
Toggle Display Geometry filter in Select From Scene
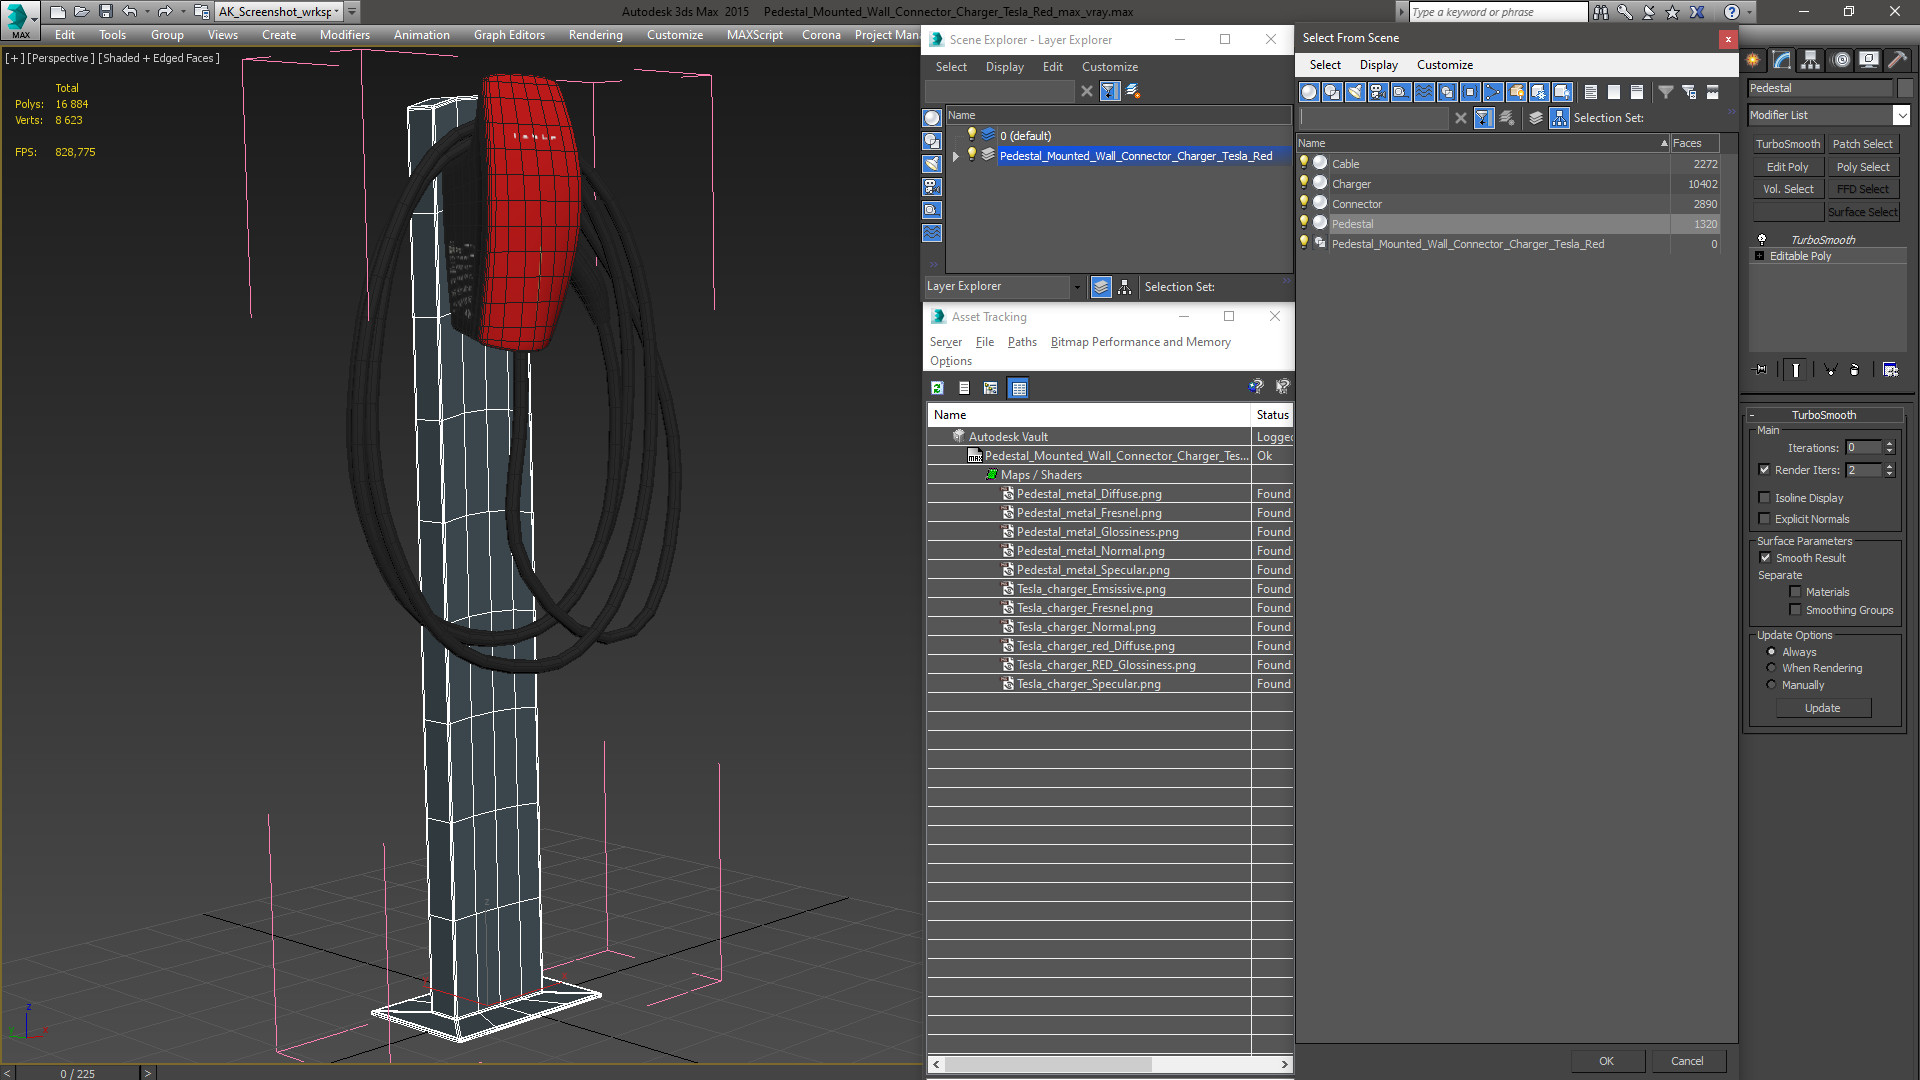pyautogui.click(x=1309, y=92)
